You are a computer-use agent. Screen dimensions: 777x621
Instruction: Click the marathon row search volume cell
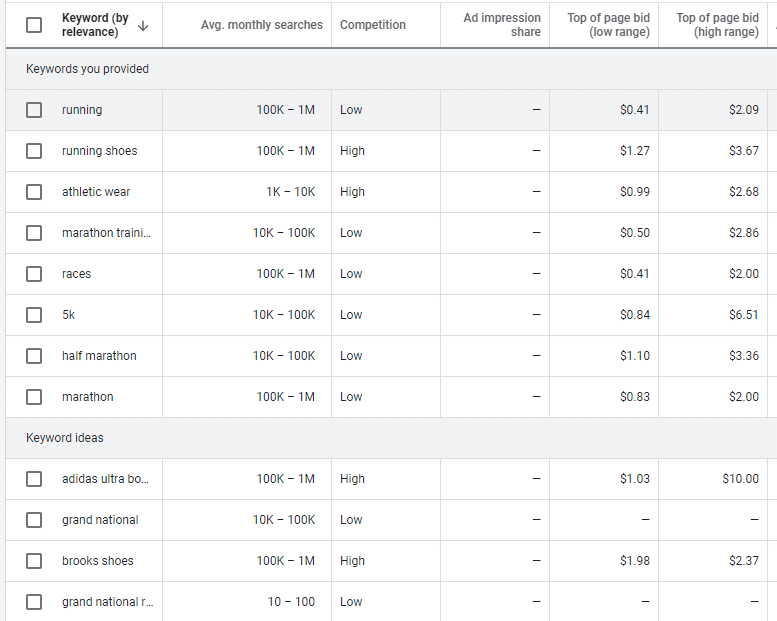pyautogui.click(x=285, y=397)
